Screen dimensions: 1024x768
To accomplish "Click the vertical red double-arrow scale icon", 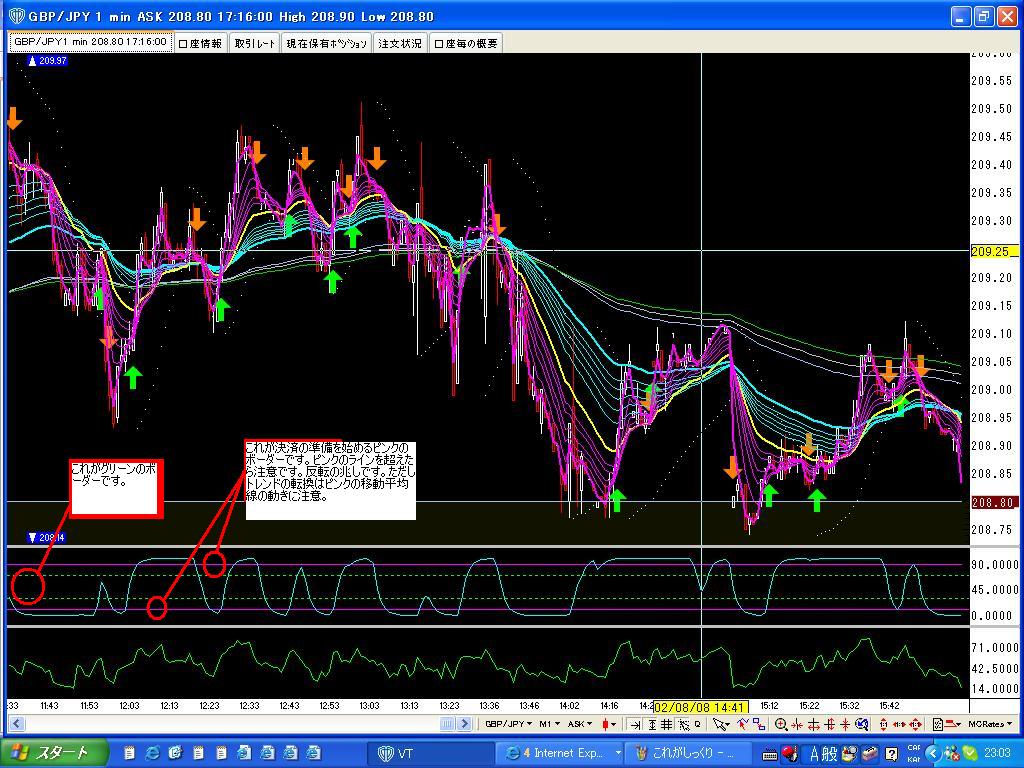I will (884, 724).
